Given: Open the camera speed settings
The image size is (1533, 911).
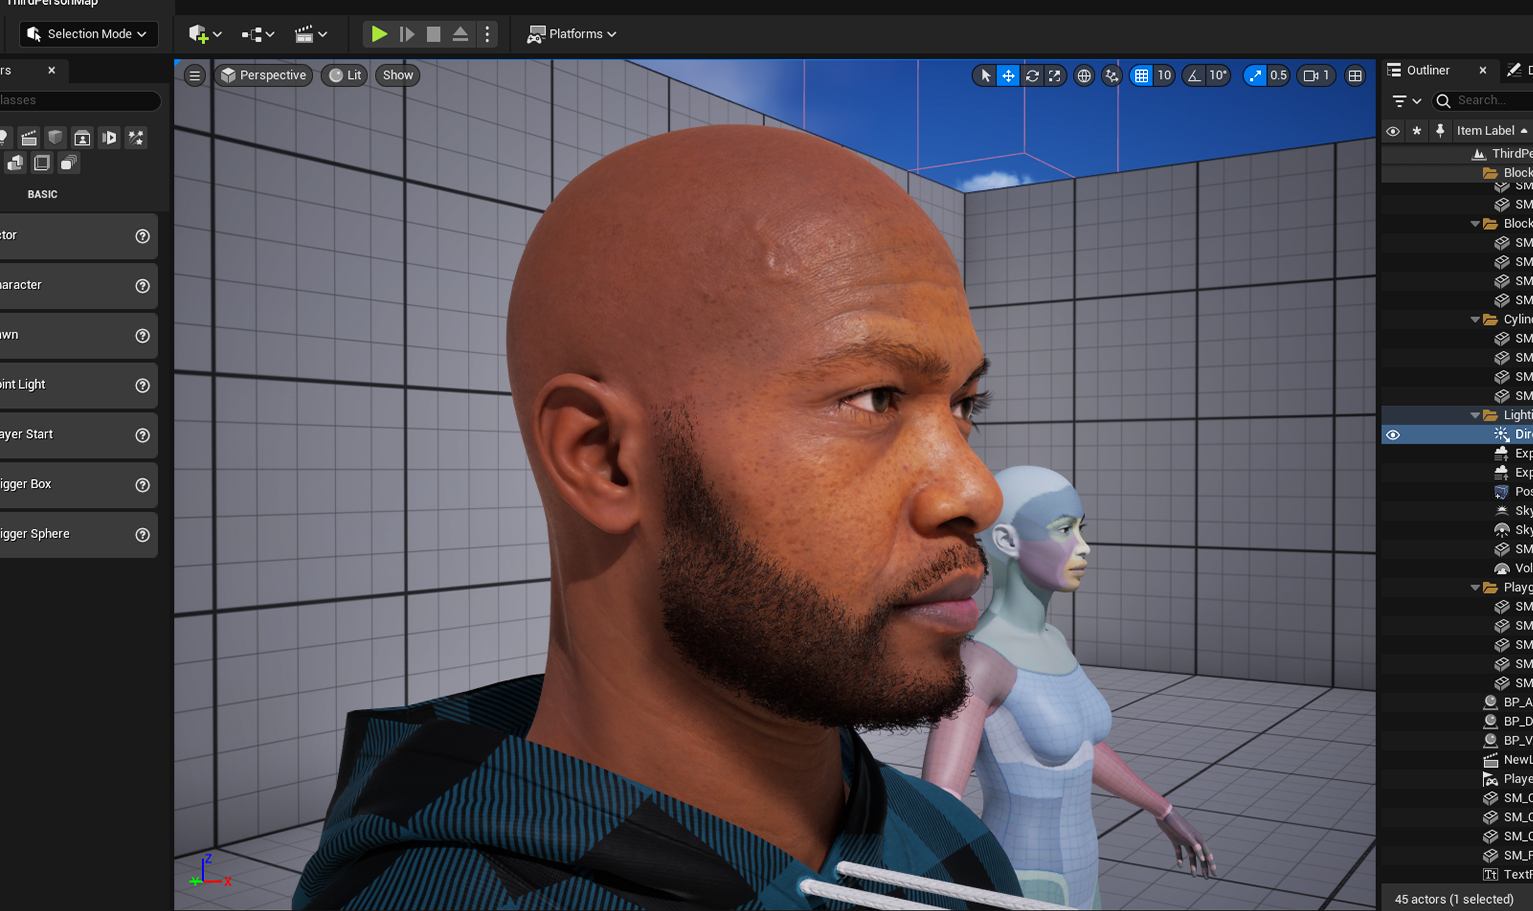Looking at the screenshot, I should [x=1316, y=75].
